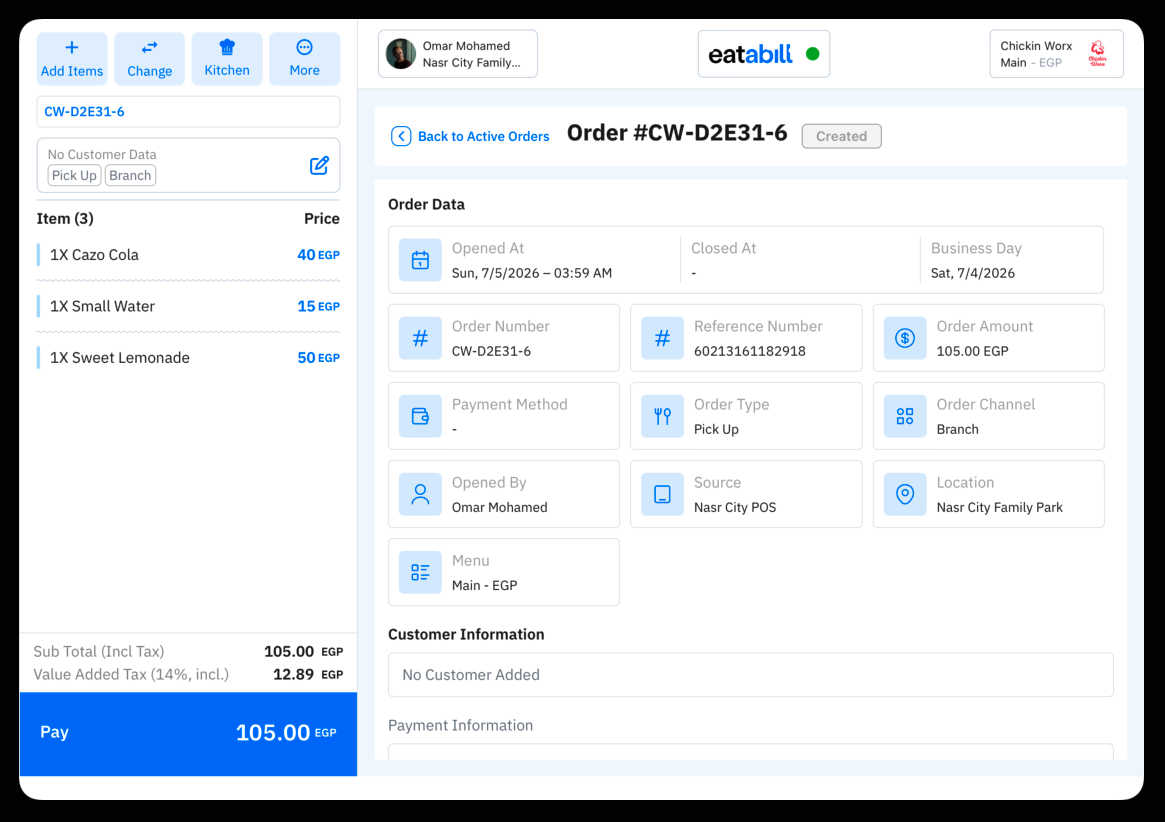The width and height of the screenshot is (1165, 822).
Task: Click the Opened At date value
Action: point(532,273)
